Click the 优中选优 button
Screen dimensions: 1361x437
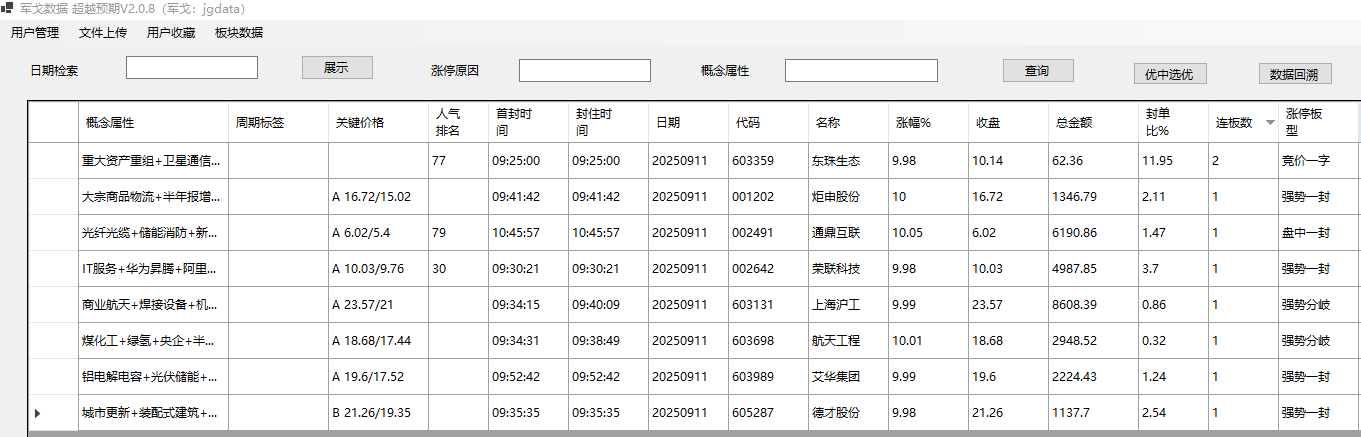pyautogui.click(x=1169, y=74)
